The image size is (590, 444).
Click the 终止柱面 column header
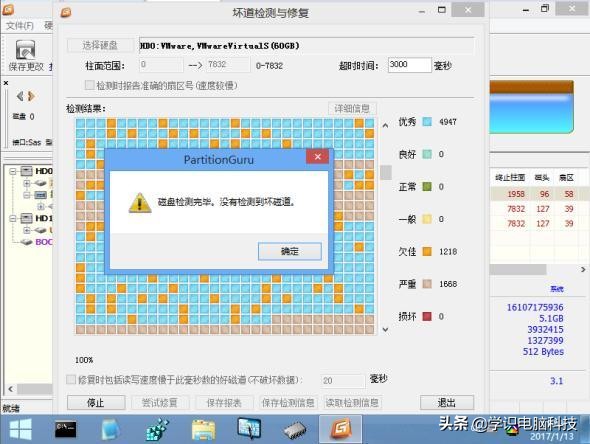[510, 178]
